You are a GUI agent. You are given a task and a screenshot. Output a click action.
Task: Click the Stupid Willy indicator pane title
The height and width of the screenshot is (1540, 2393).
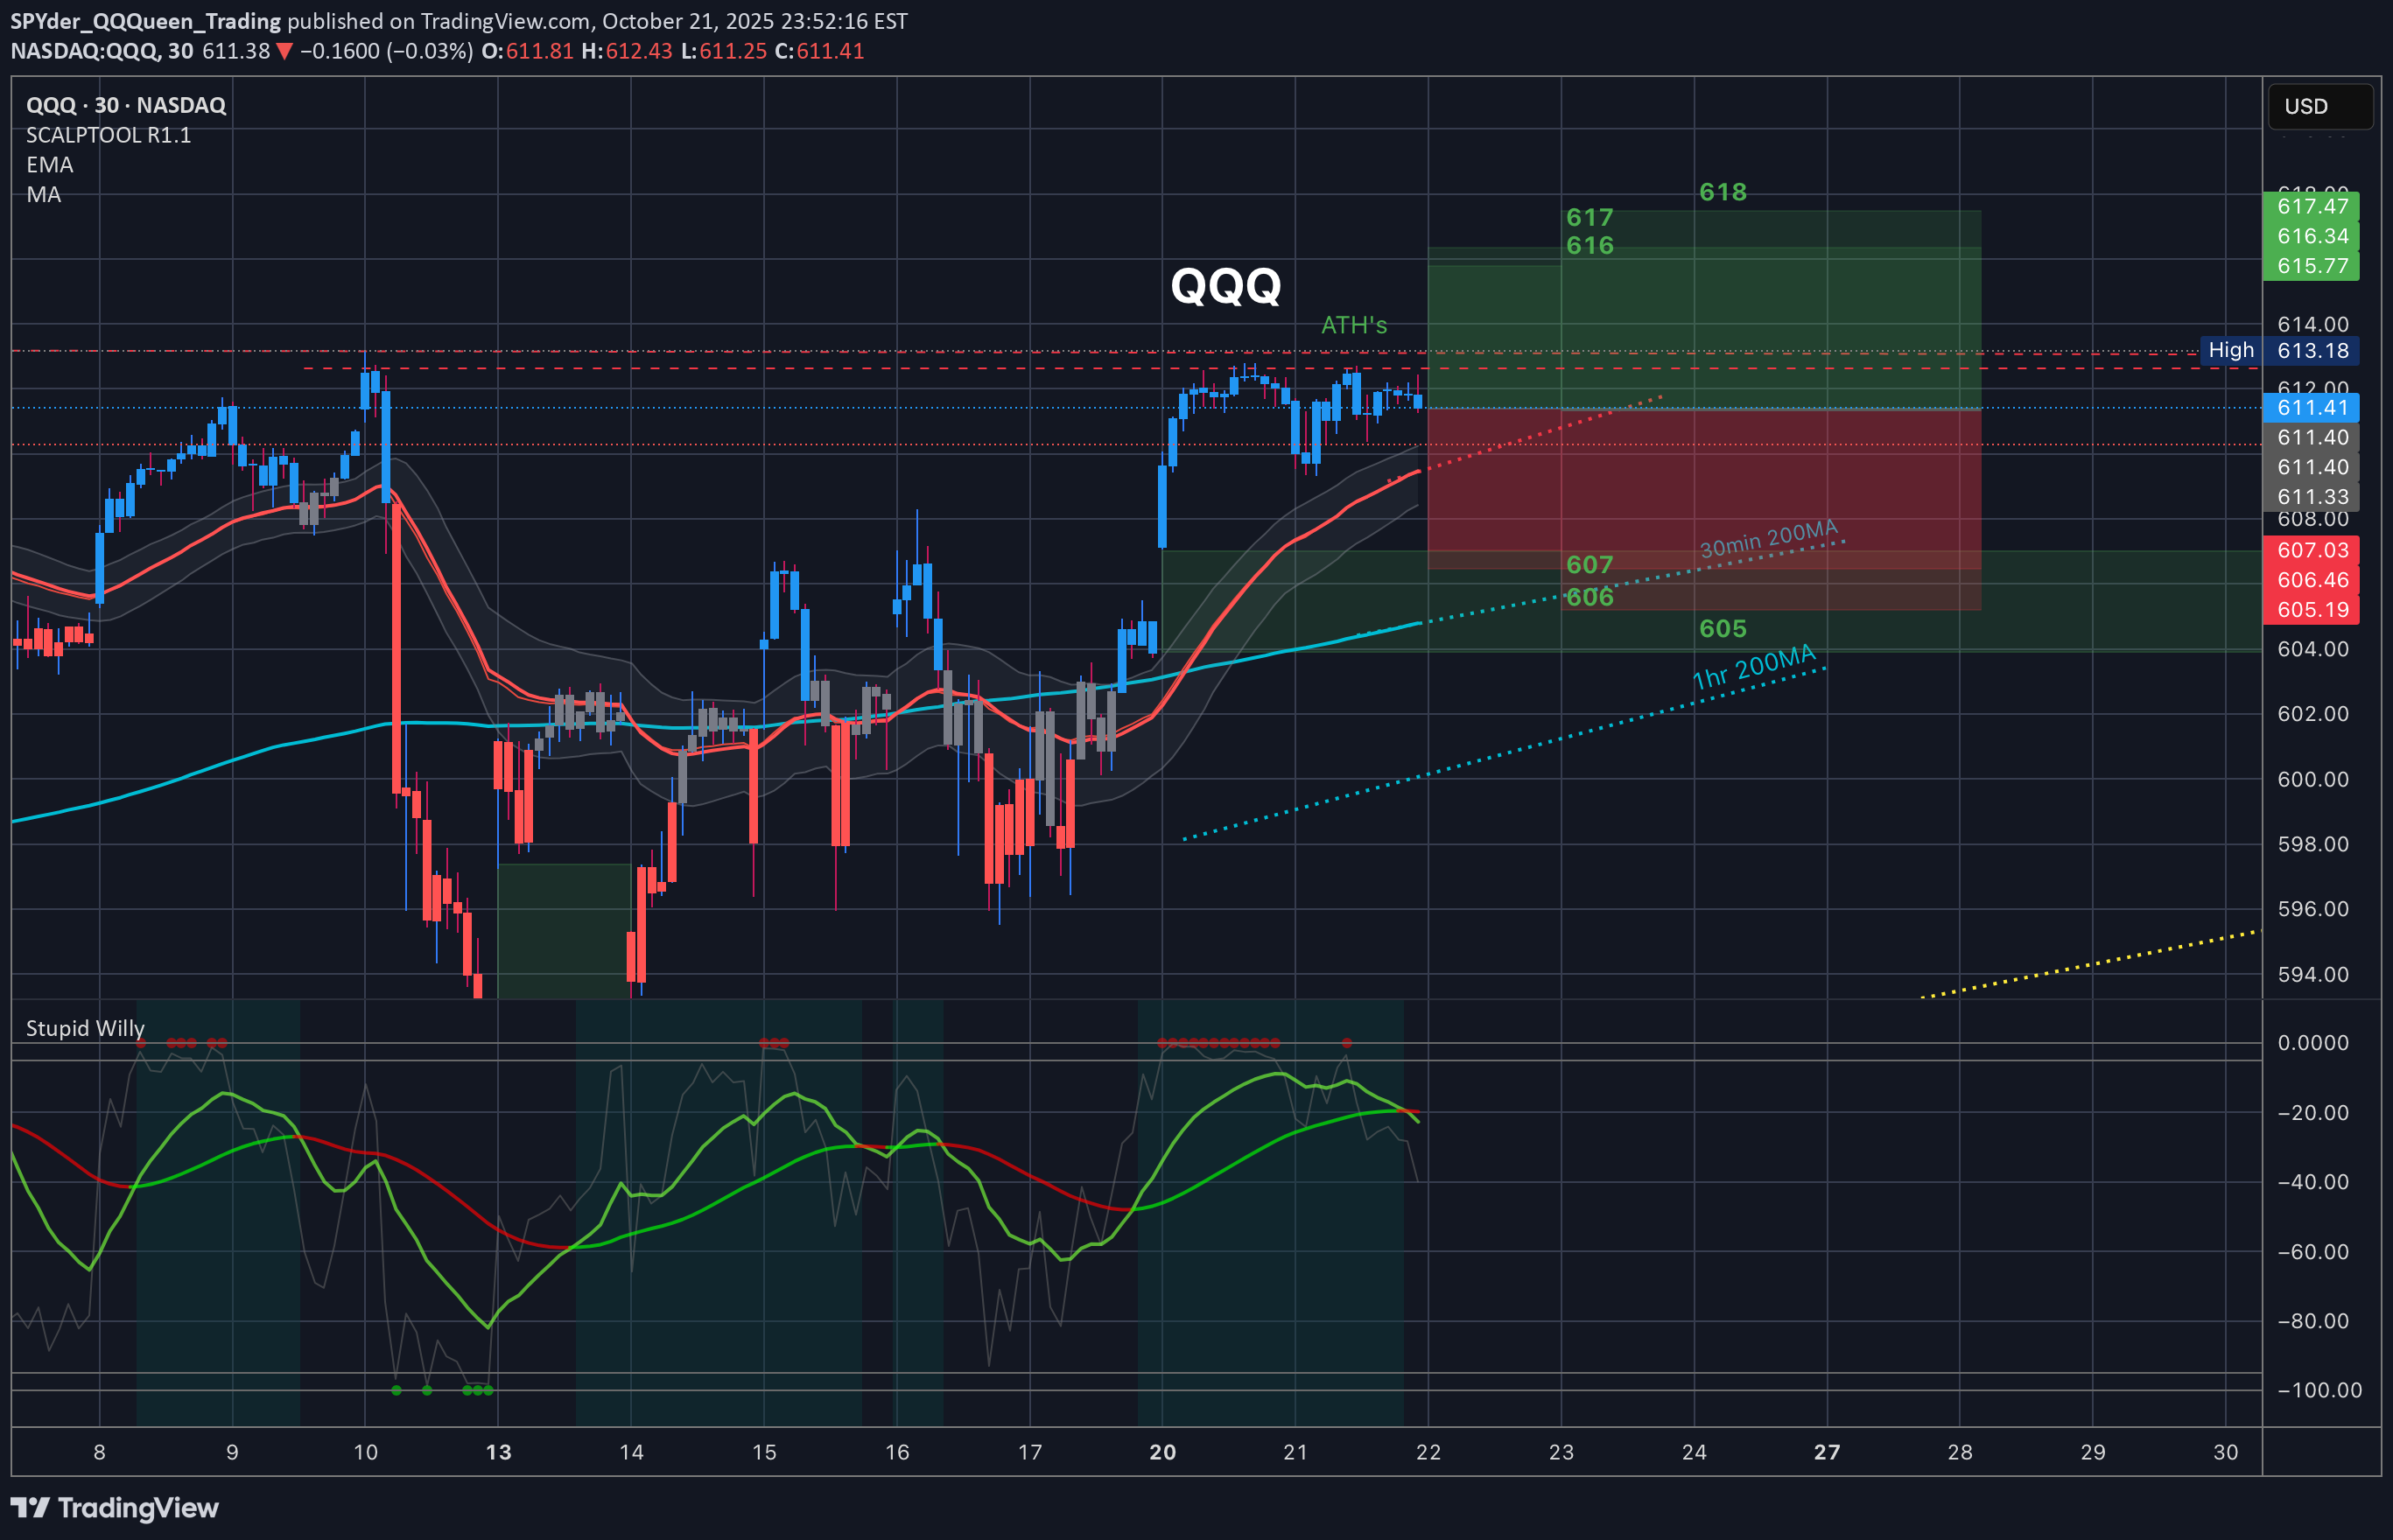85,1028
